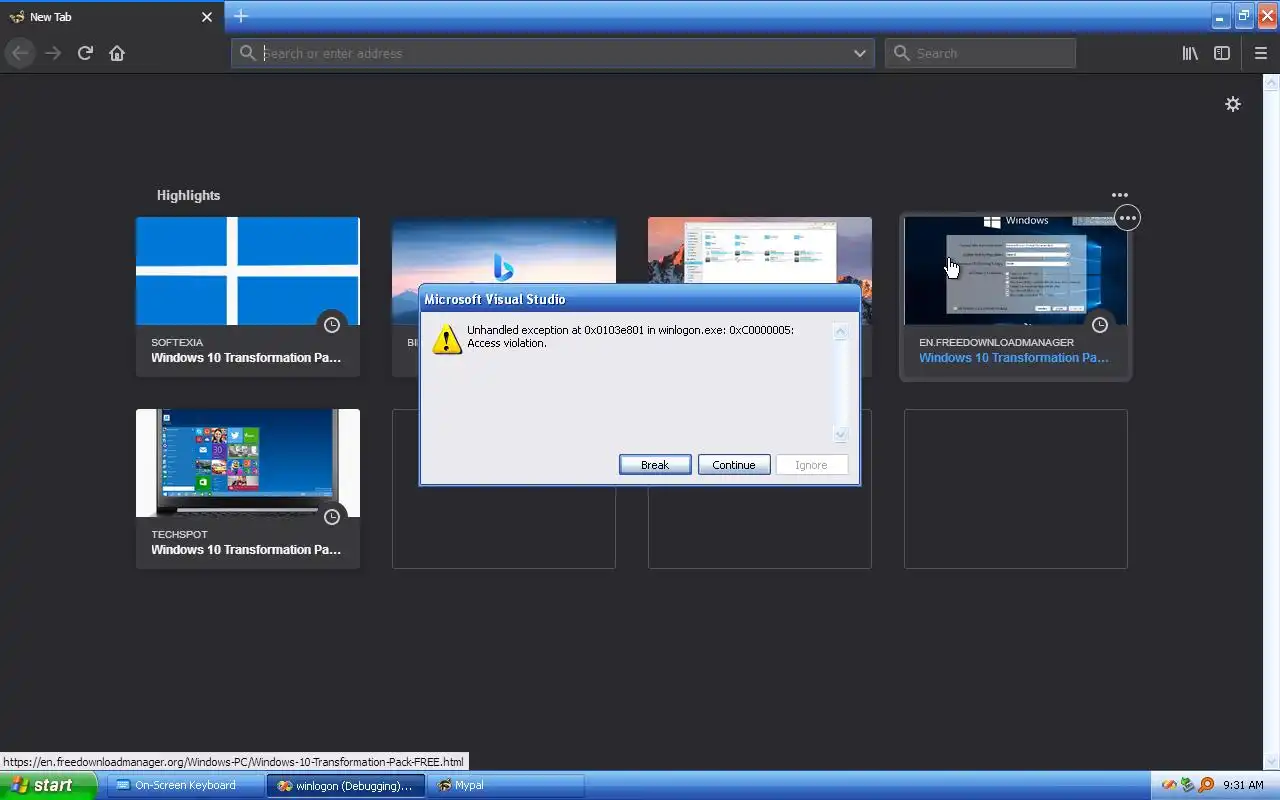Open options menu on FreeDownloadManager card
This screenshot has height=800, width=1280.
pyautogui.click(x=1128, y=218)
